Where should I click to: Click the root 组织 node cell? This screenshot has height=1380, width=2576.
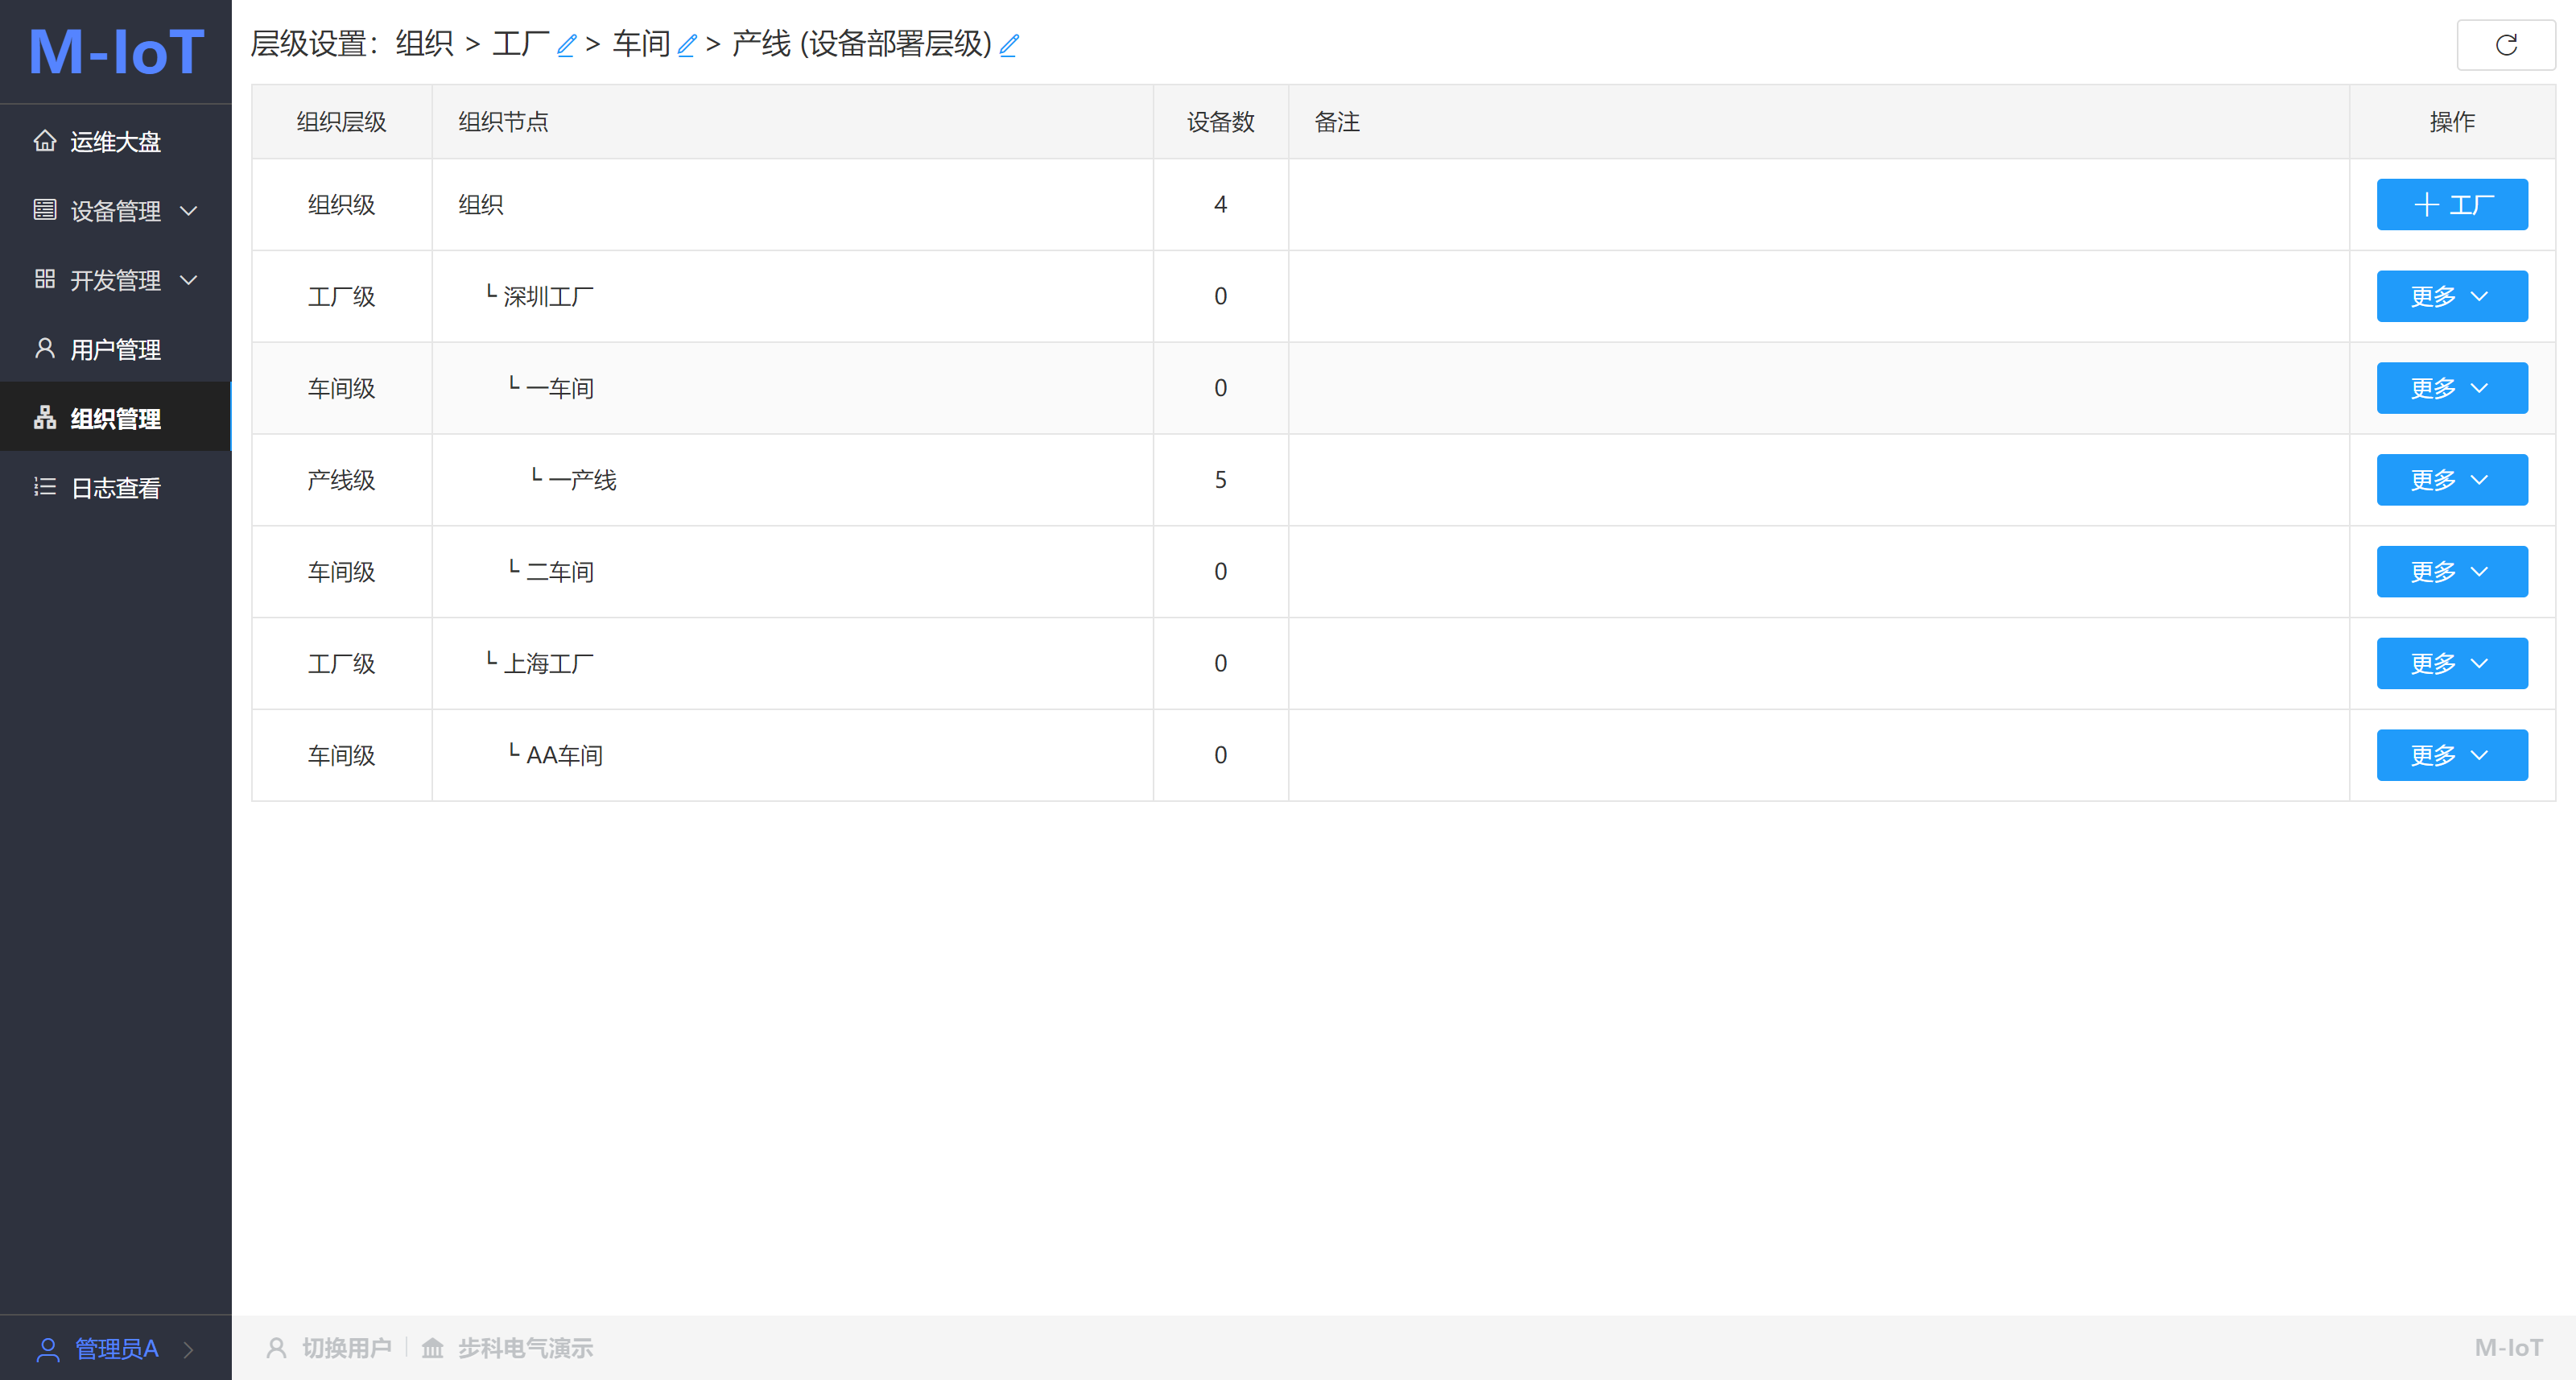point(792,205)
